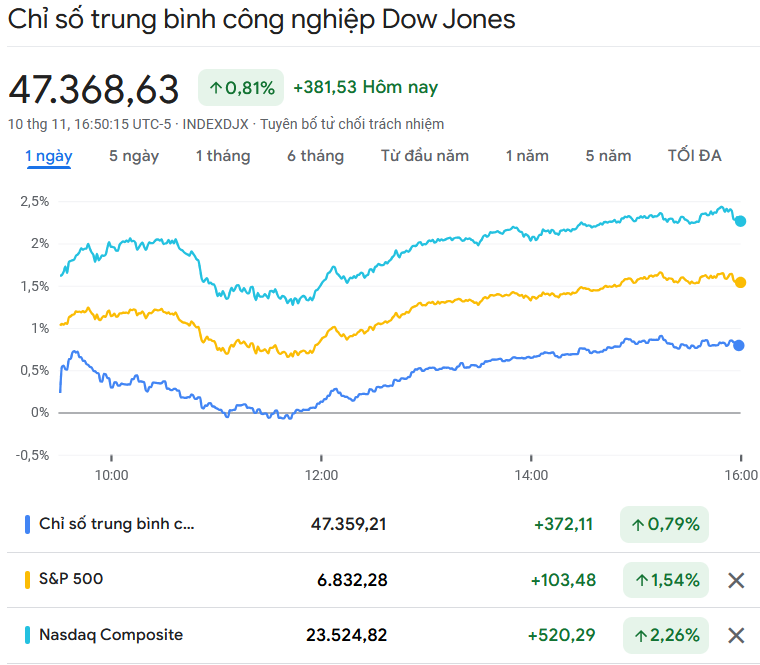Click the teal Nasdaq Composite color marker
Screen dimensions: 760x665
27,635
